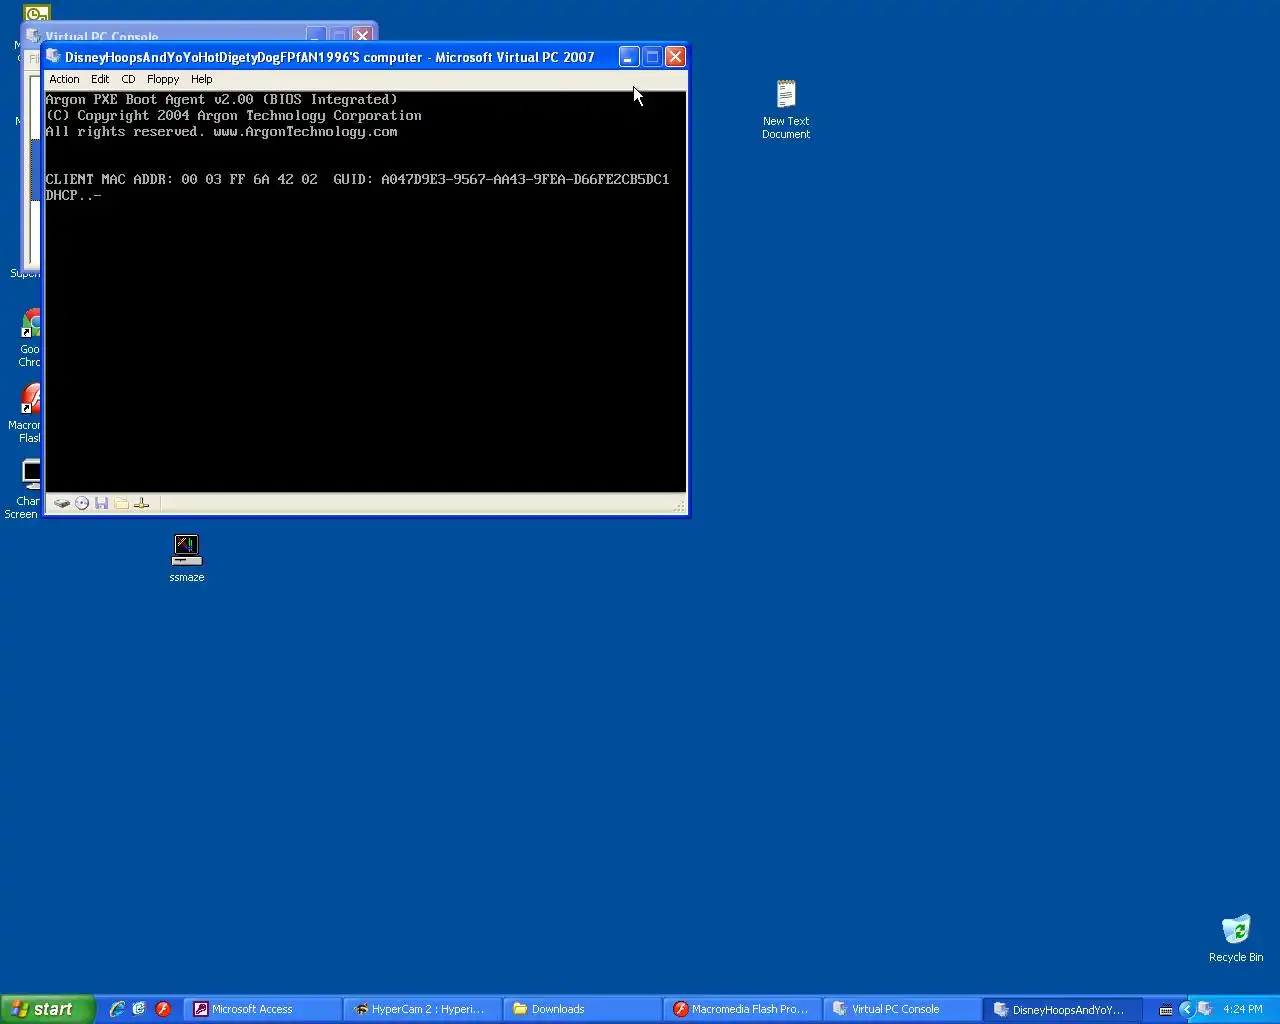Viewport: 1280px width, 1024px height.
Task: Open the Floppy menu
Action: (x=163, y=79)
